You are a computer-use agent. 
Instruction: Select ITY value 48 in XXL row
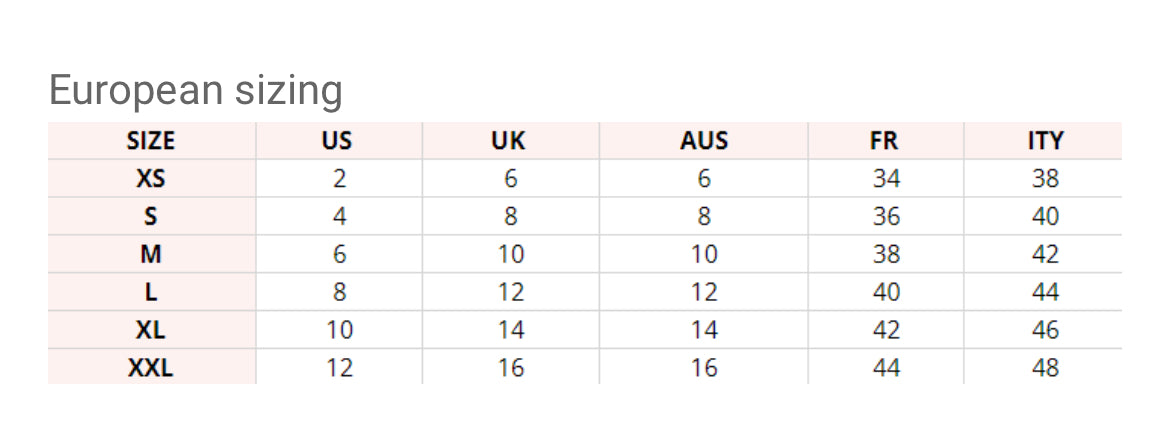(1045, 368)
